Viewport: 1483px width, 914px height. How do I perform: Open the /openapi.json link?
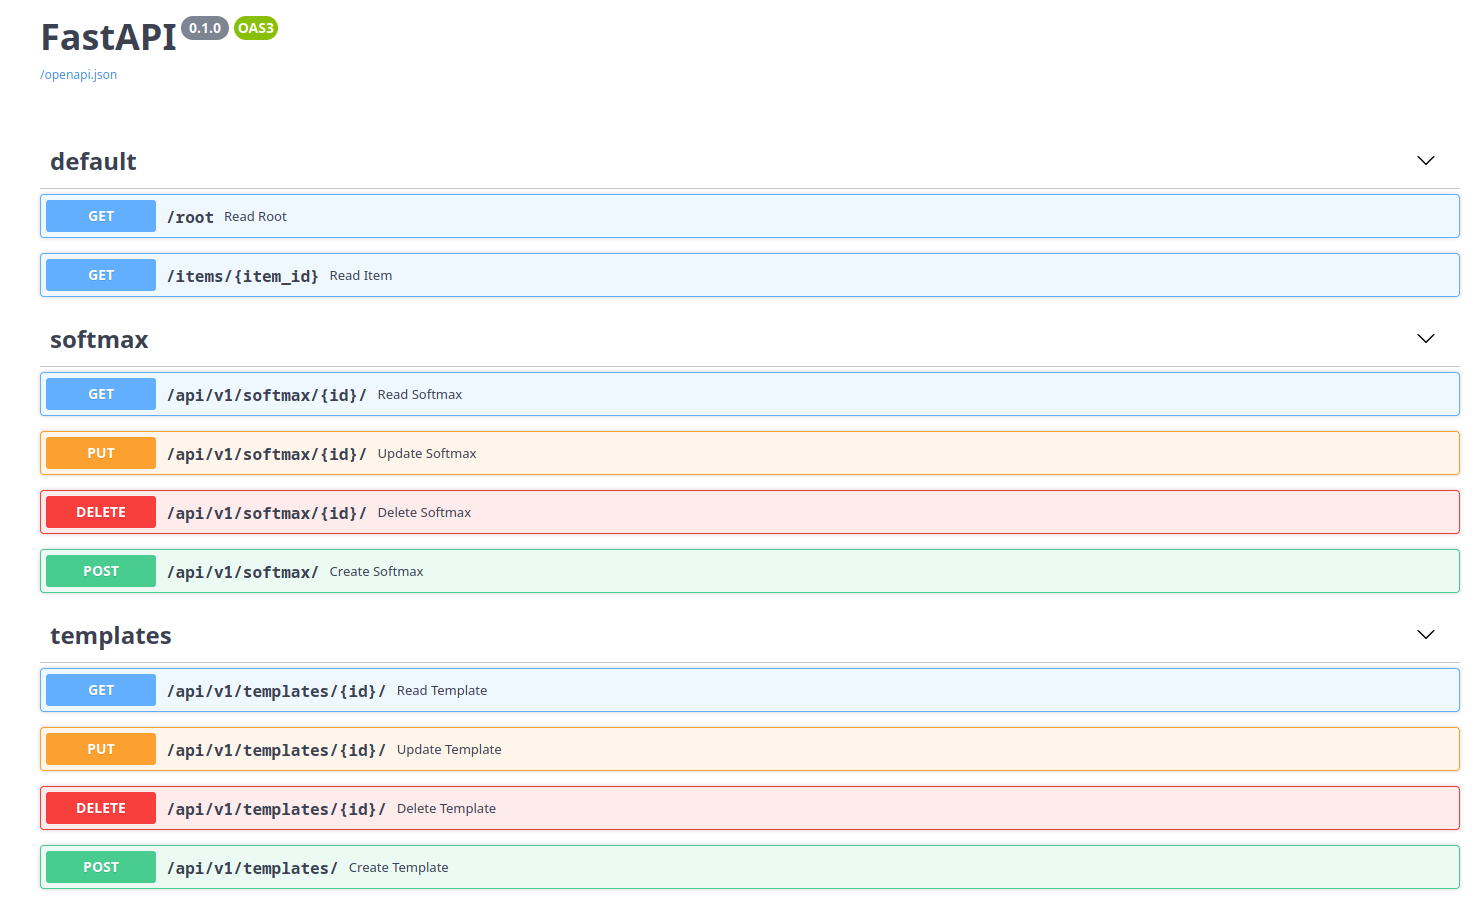coord(78,74)
